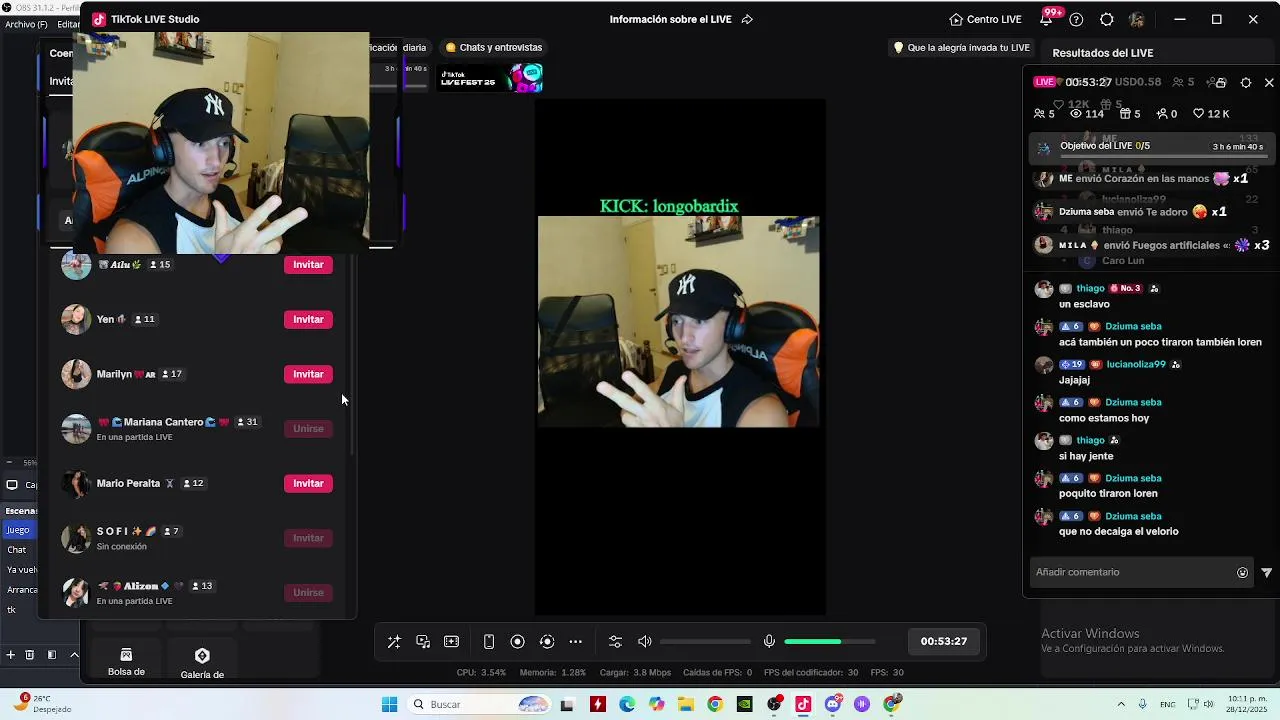The width and height of the screenshot is (1280, 720).
Task: Select the tk scene in OBS
Action: [x=12, y=610]
